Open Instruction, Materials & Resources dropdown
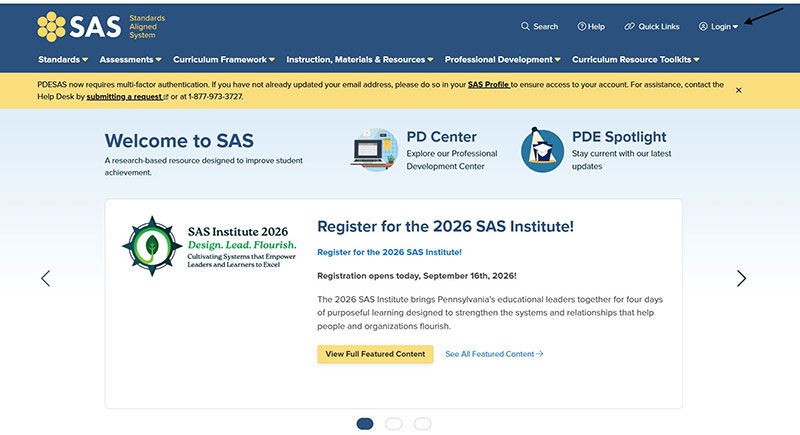 [x=360, y=60]
